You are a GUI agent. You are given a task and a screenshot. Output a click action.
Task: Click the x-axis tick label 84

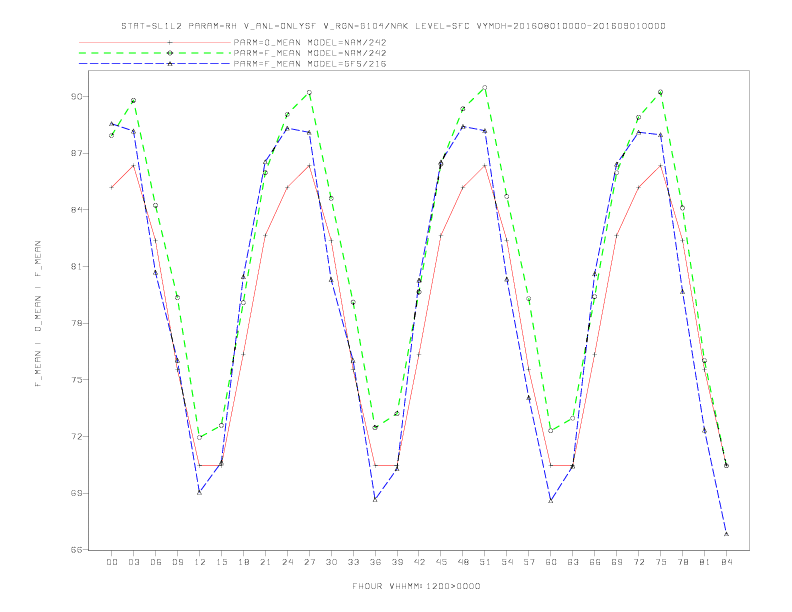(726, 562)
